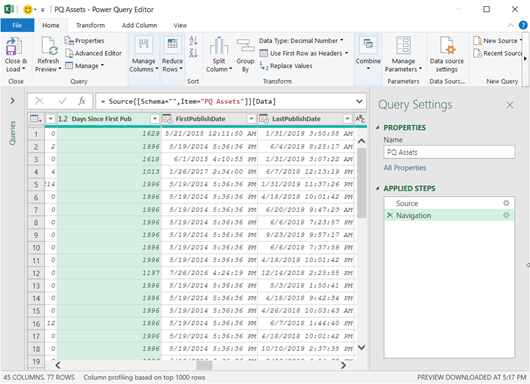
Task: Open Days Since First Pub filter dropdown
Action: (x=154, y=119)
